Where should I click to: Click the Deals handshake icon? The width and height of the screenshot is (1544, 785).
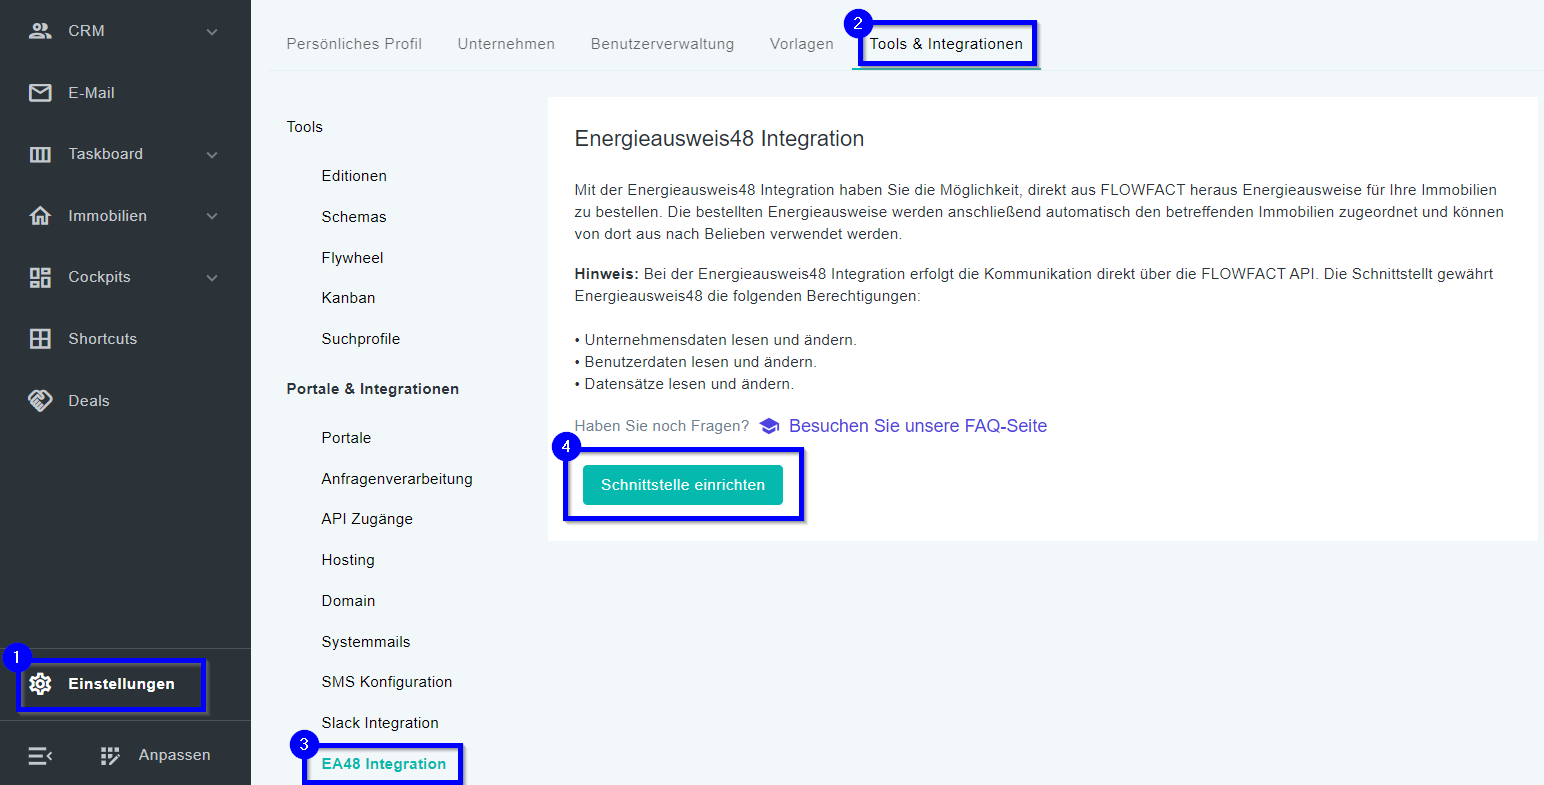click(40, 400)
